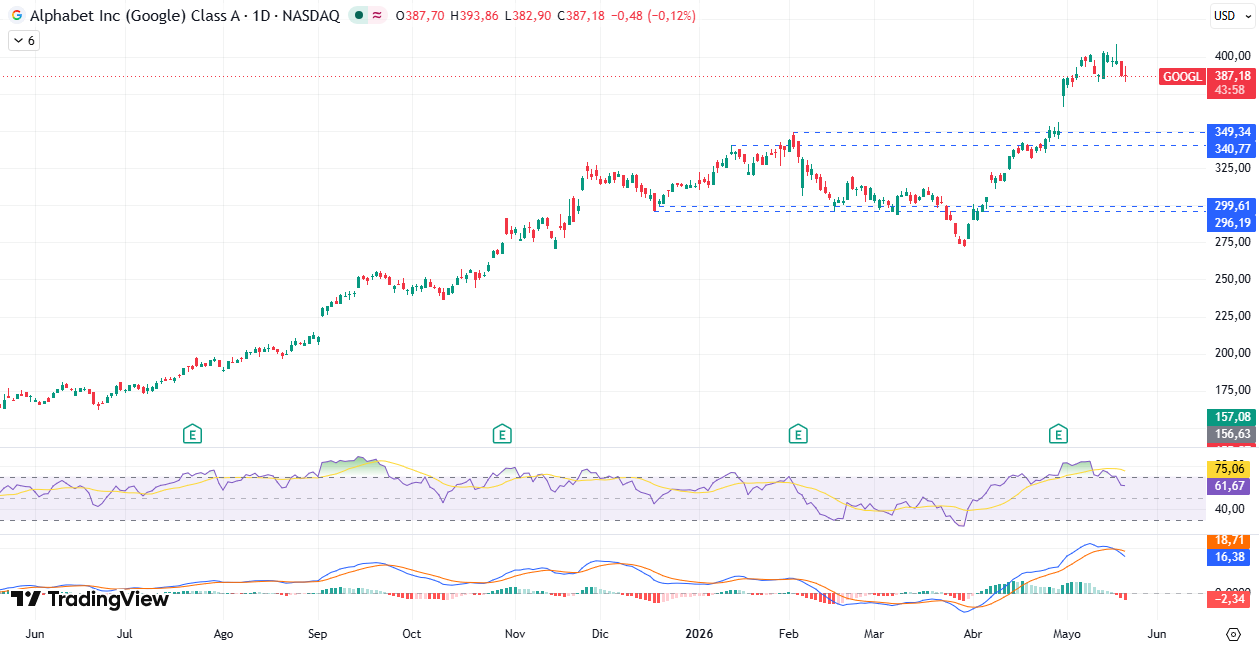Click the gray 156,63 axis label
The height and width of the screenshot is (646, 1259).
coord(1232,433)
